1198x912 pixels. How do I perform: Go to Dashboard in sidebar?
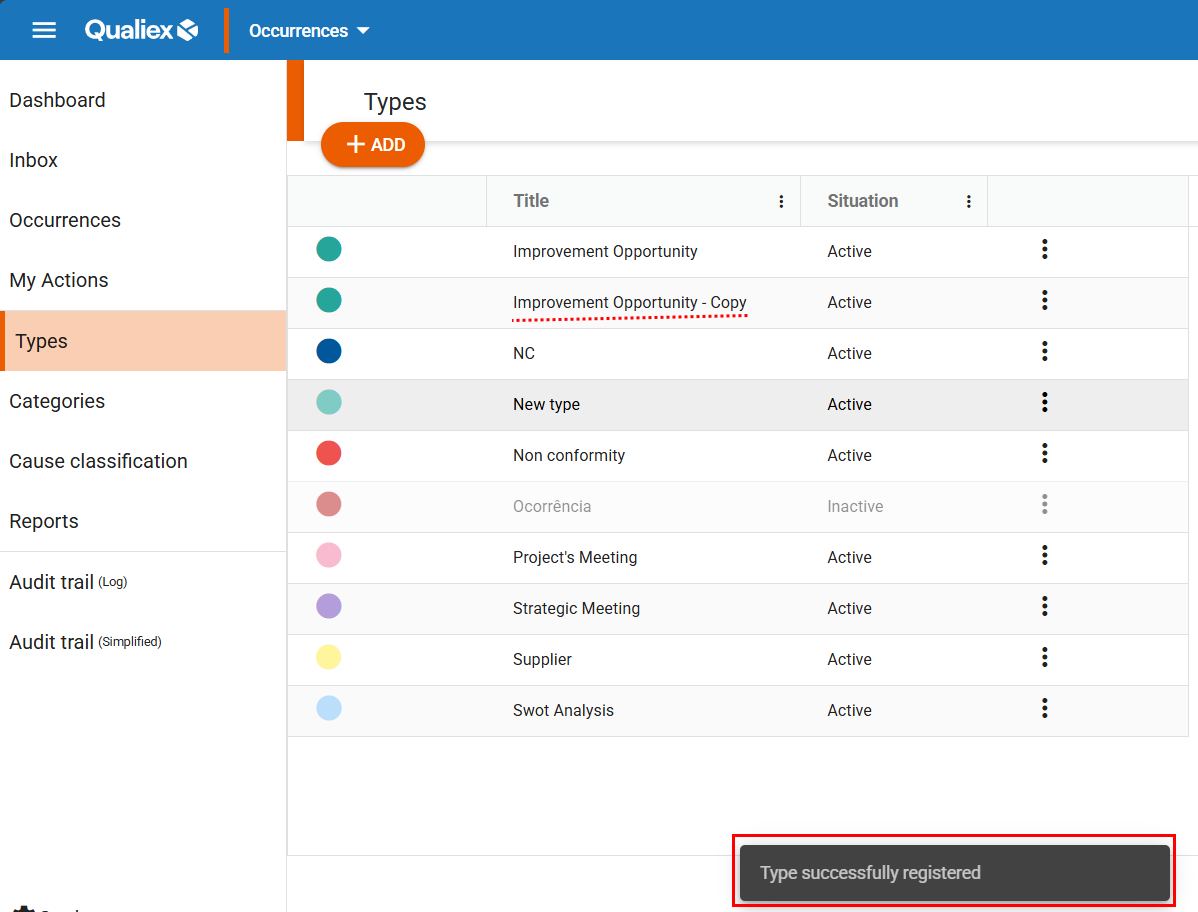click(57, 100)
